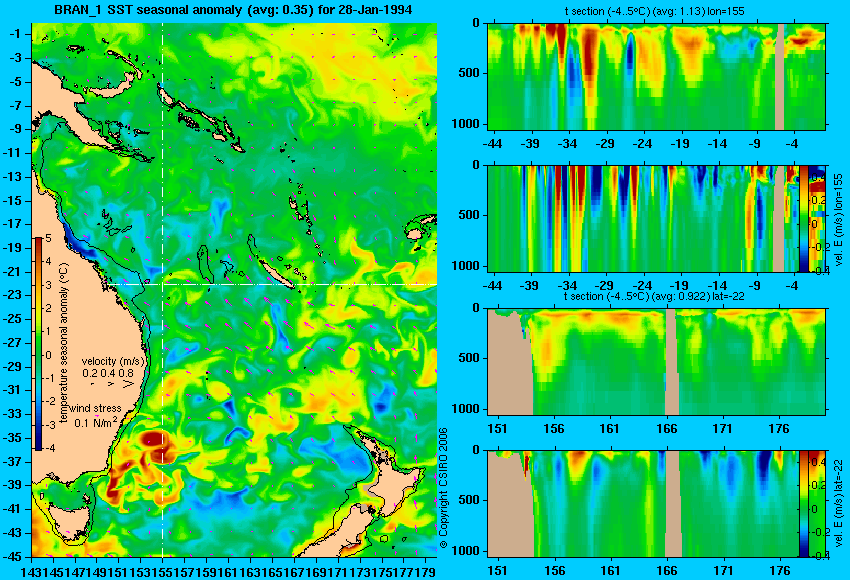Click the "t section ... lat=-22" panel title
The height and width of the screenshot is (580, 850).
654,297
